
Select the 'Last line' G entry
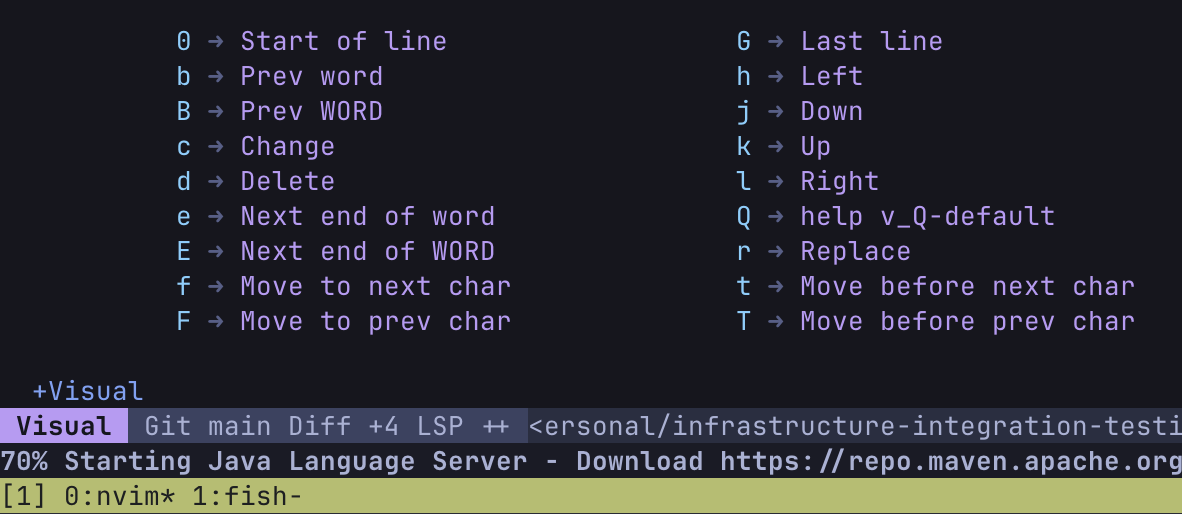click(x=871, y=41)
